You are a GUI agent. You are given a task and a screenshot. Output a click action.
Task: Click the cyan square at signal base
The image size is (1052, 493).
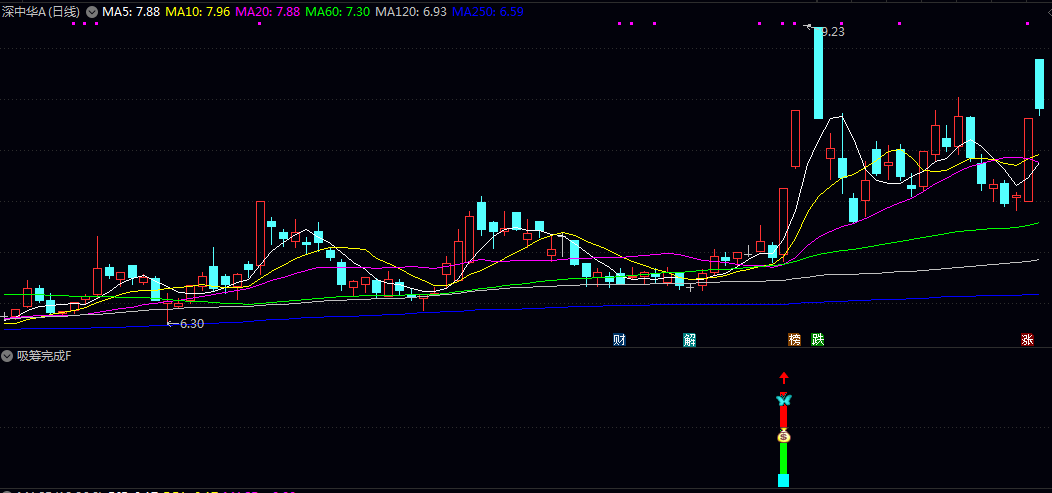tap(783, 480)
